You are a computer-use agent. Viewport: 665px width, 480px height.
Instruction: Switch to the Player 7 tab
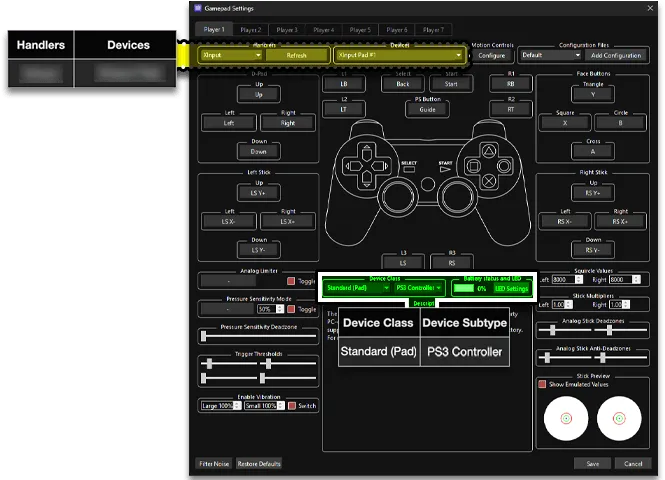433,30
